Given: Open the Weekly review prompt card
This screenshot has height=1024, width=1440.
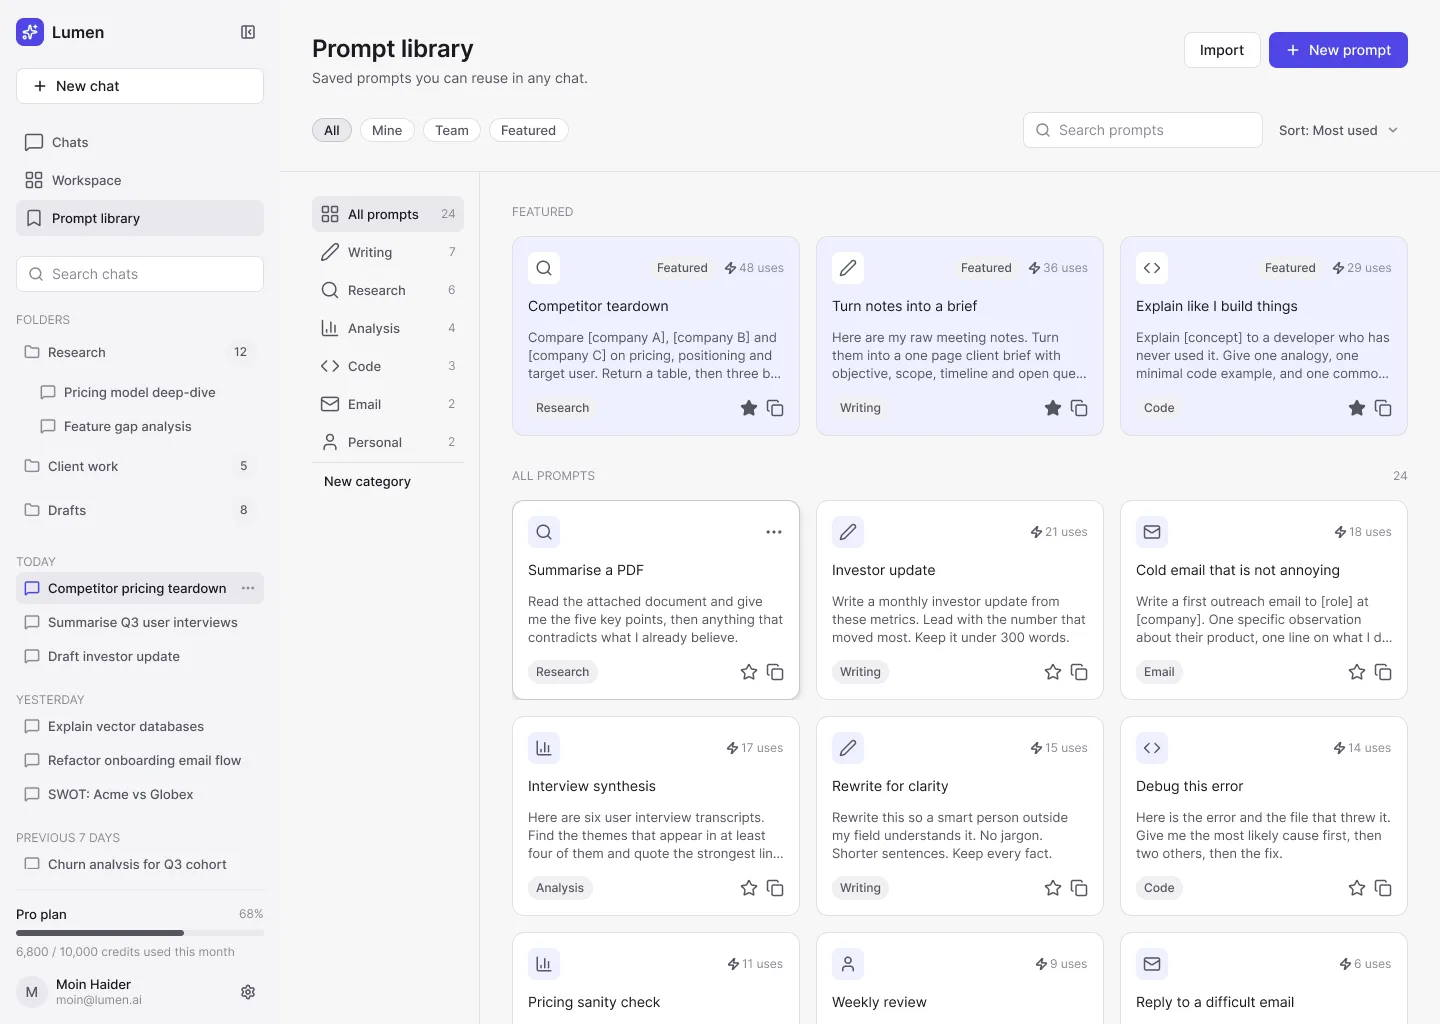Looking at the screenshot, I should click(960, 978).
